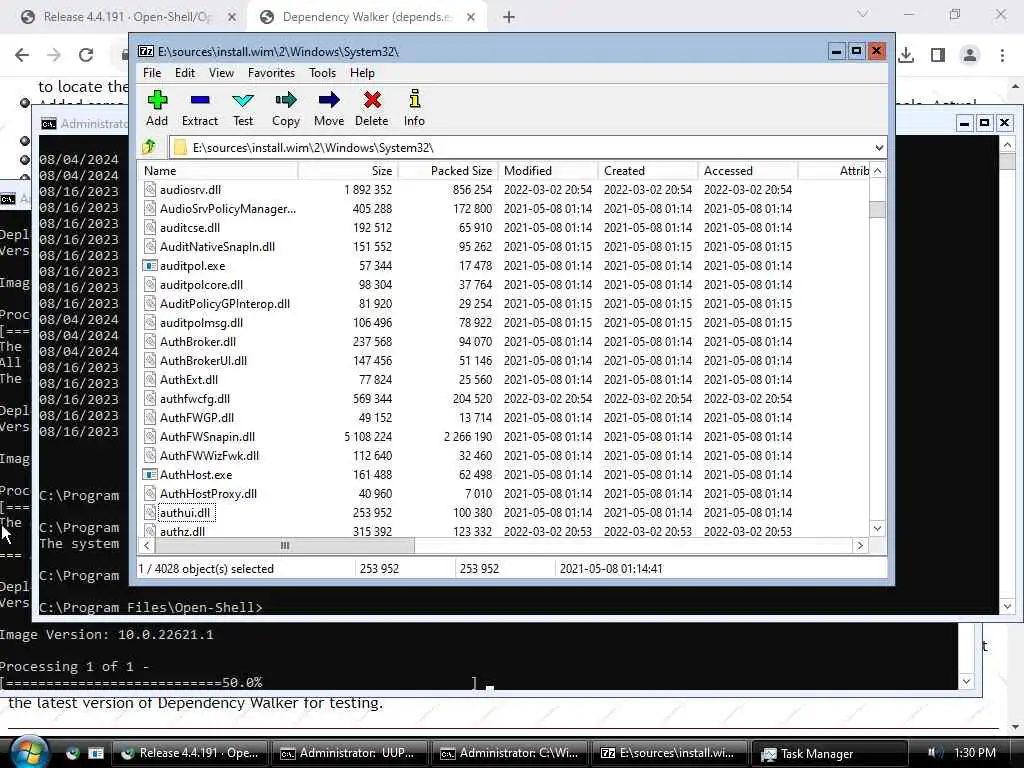The image size is (1024, 768).
Task: Click the Test toolbar icon
Action: point(243,100)
